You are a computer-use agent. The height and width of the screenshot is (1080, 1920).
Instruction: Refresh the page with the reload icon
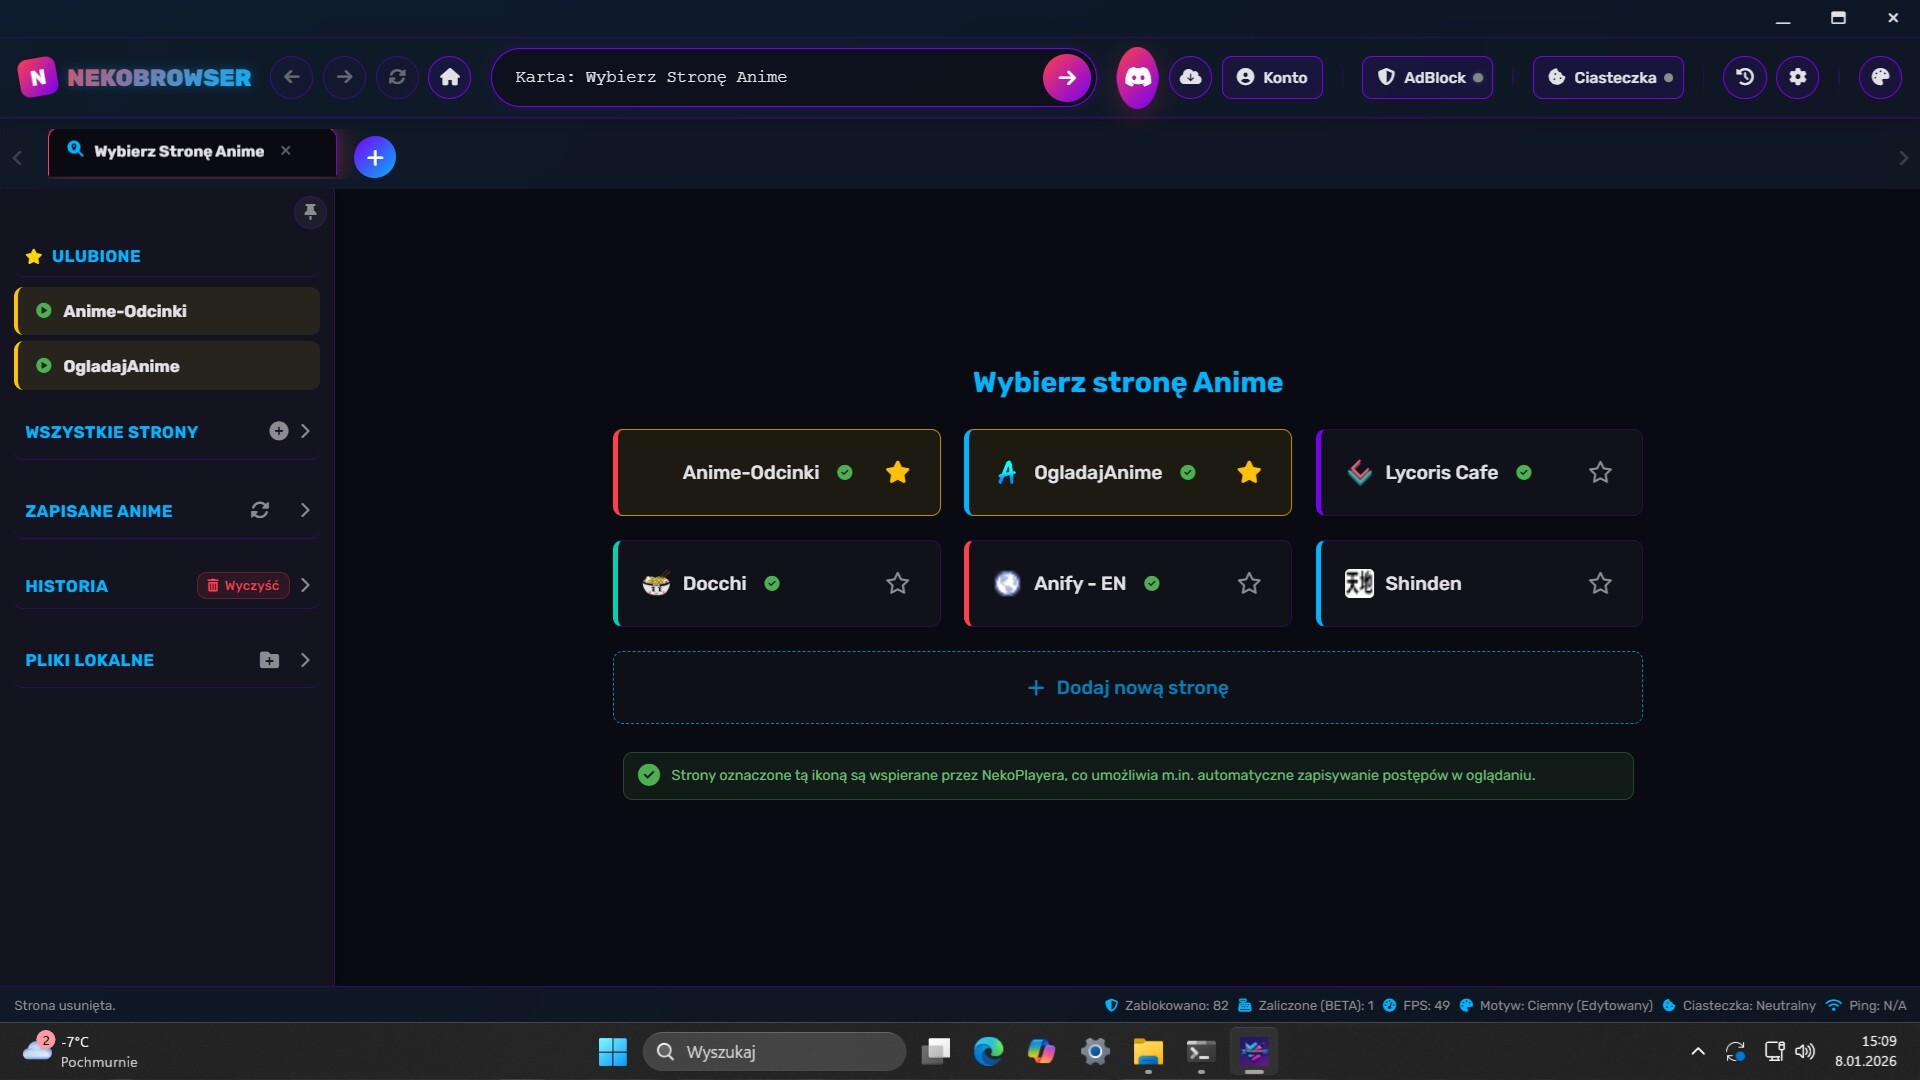[398, 77]
